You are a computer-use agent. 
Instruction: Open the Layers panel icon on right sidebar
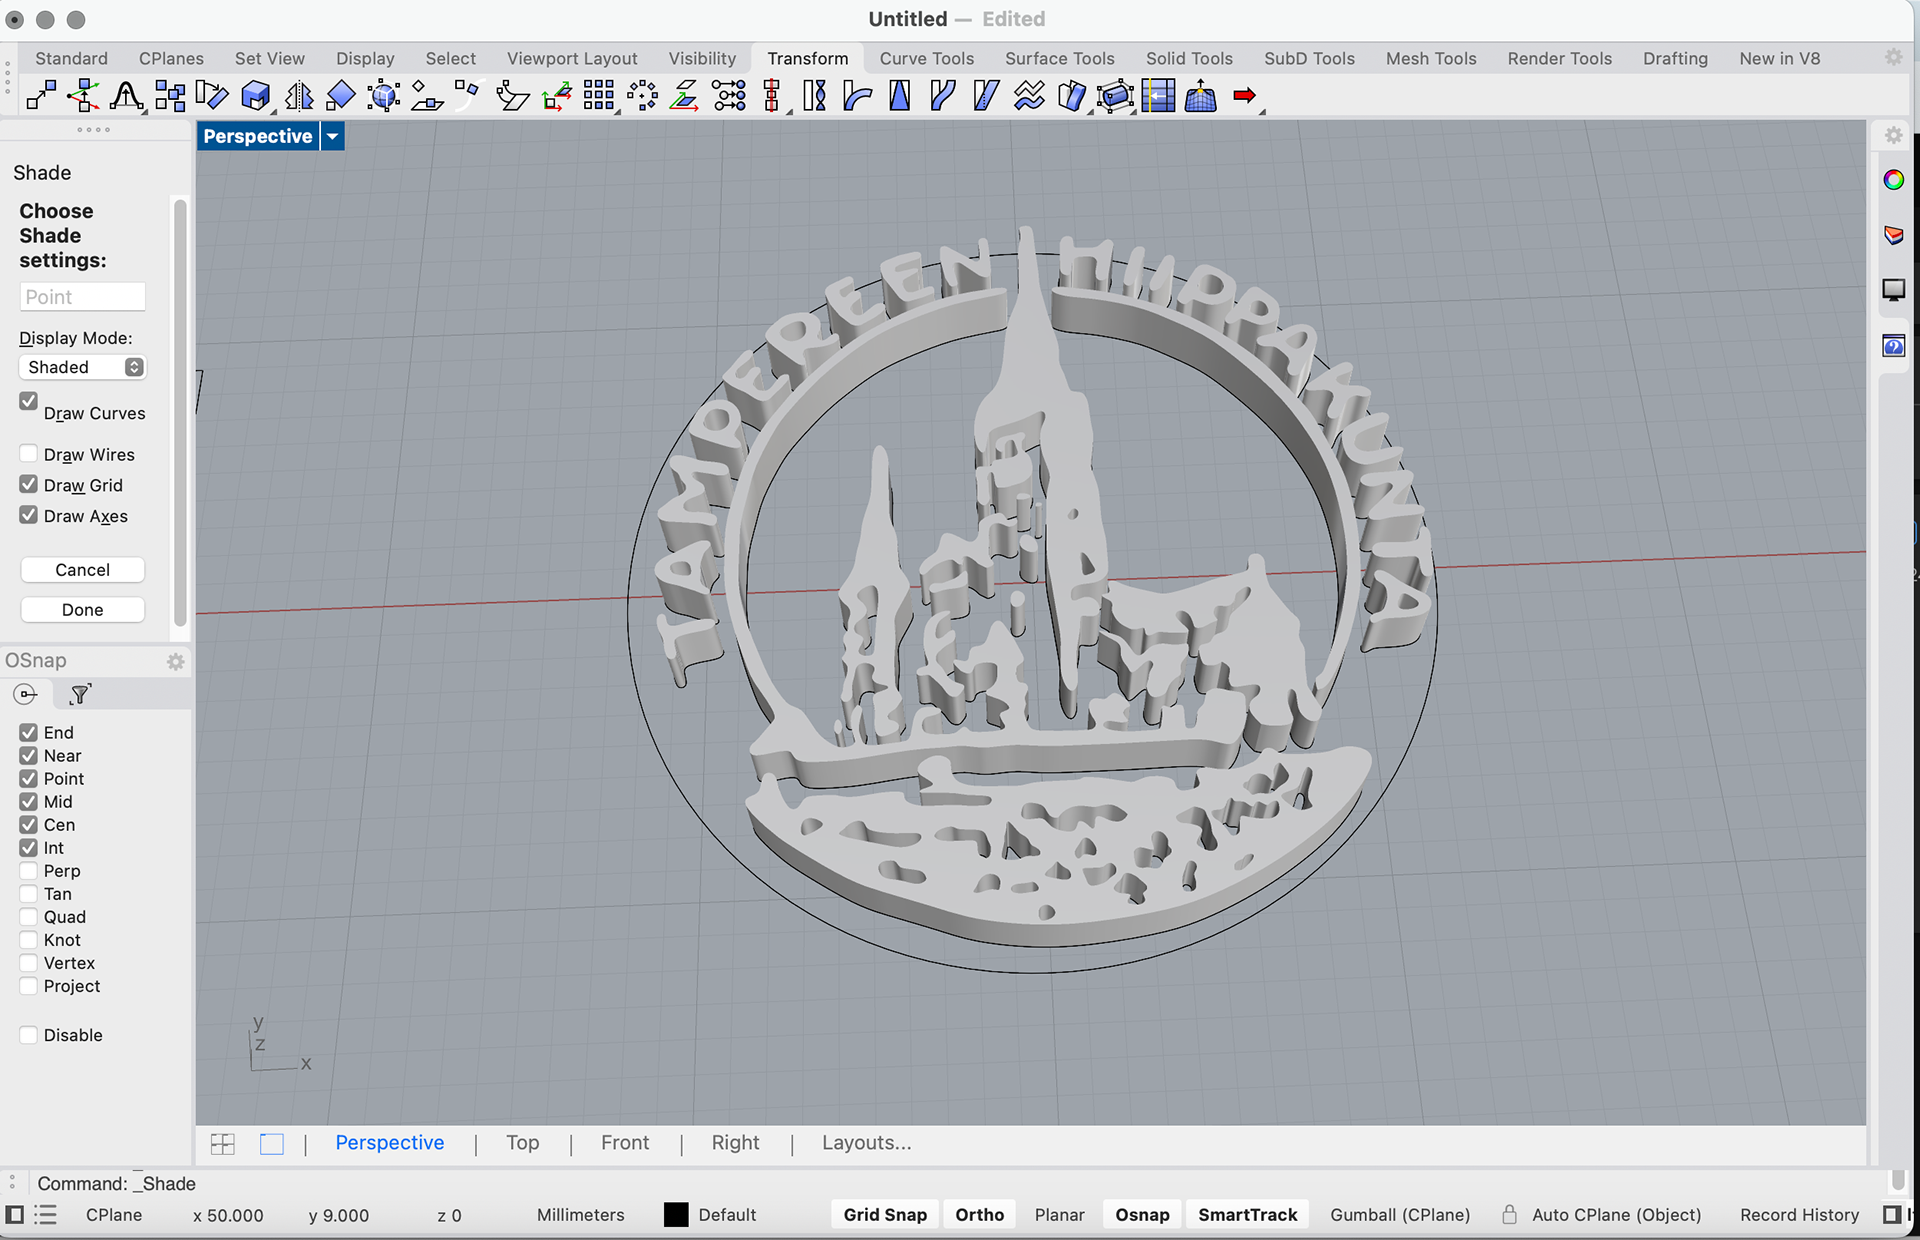(x=1893, y=235)
